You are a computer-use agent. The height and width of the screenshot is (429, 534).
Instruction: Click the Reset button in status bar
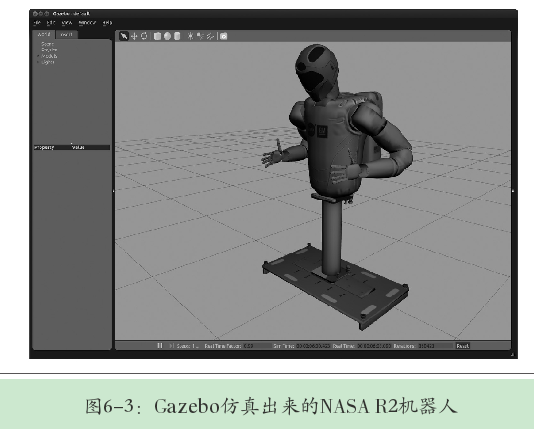click(462, 346)
